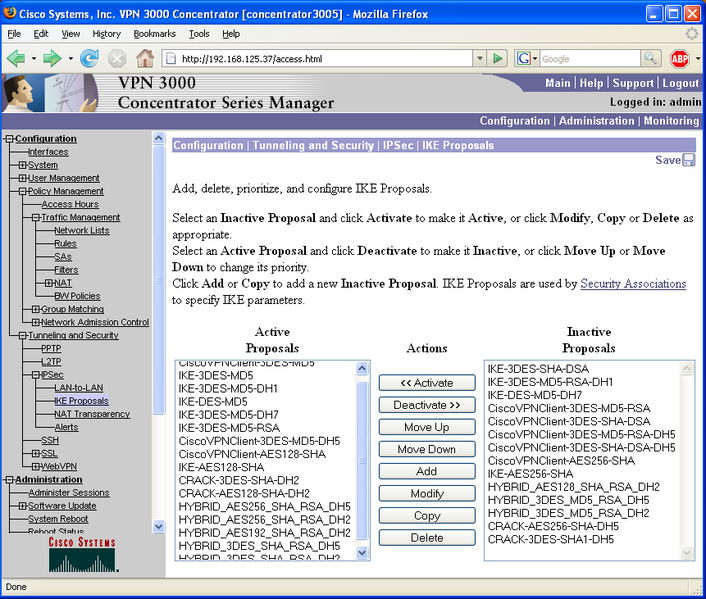
Task: Open the Adblock Plus dropdown arrow
Action: [698, 59]
